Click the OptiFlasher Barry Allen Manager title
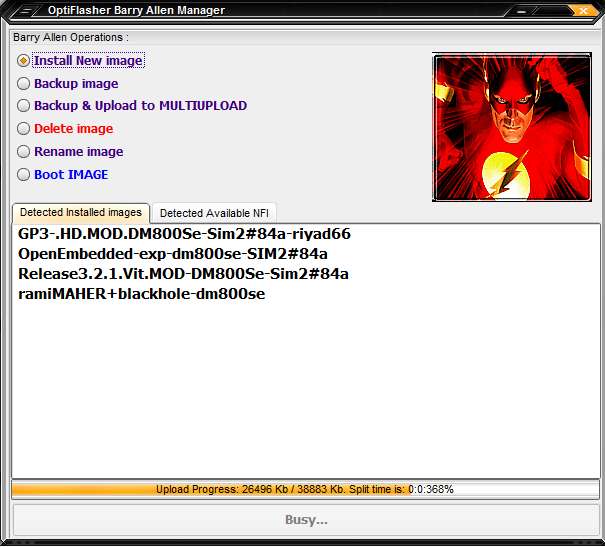The width and height of the screenshot is (605, 547). [136, 10]
